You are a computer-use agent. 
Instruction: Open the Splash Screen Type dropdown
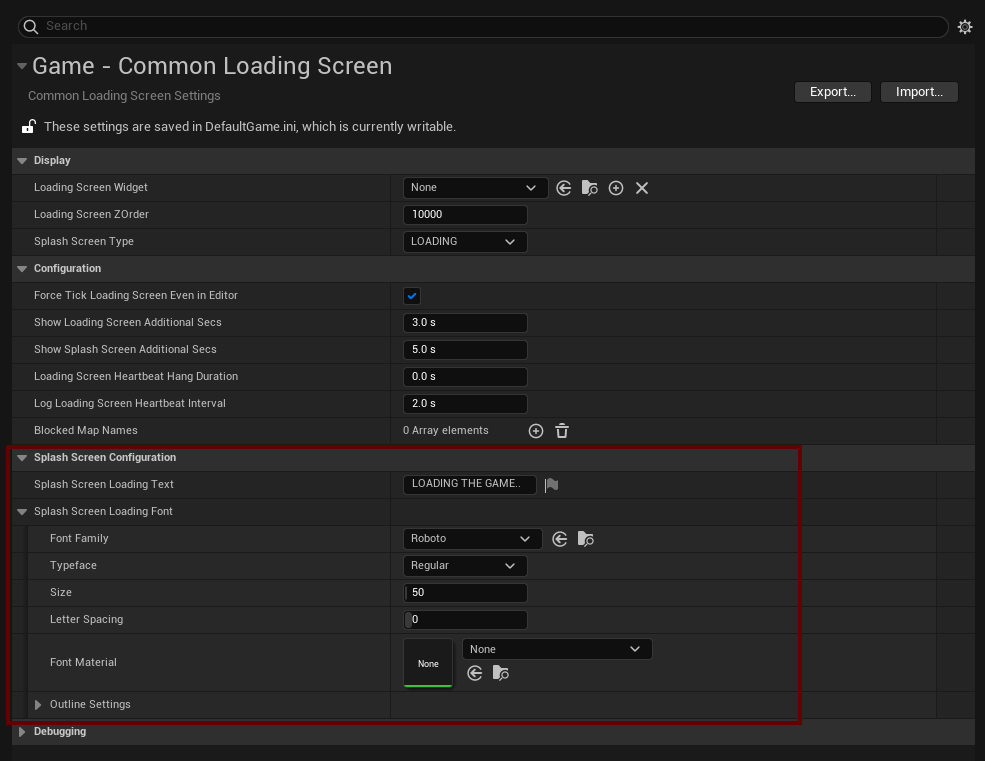tap(464, 242)
